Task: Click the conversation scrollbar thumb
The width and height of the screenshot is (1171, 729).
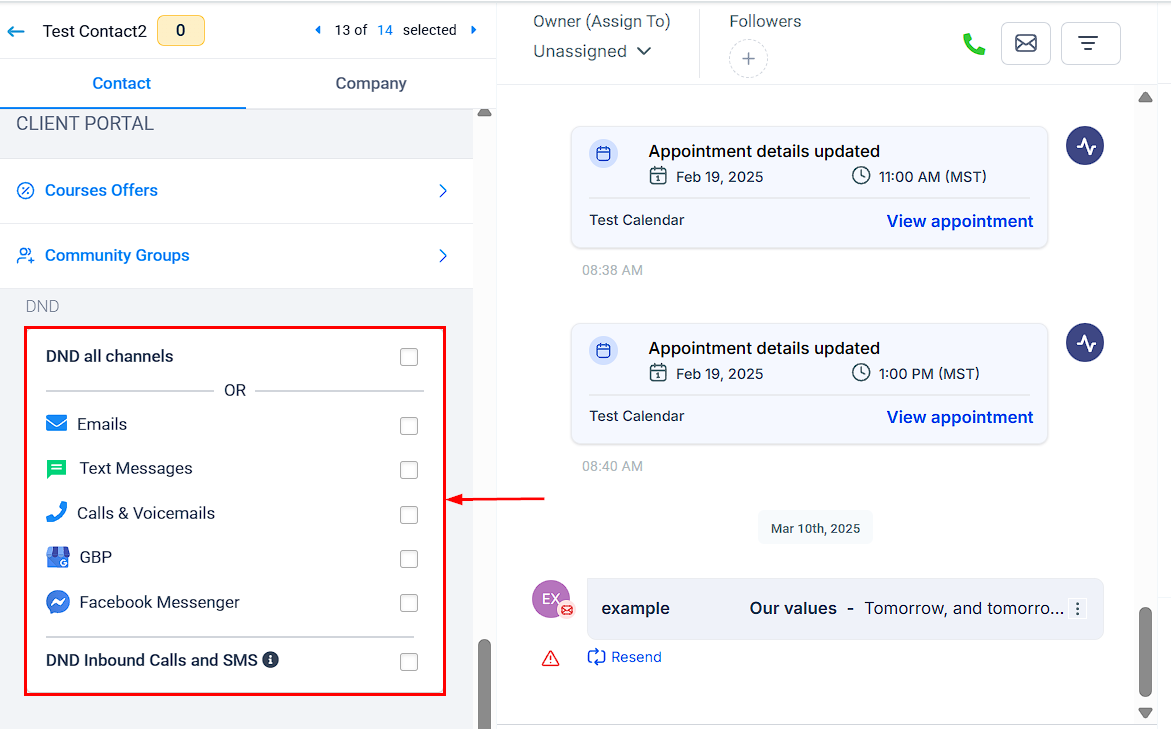Action: pos(1146,651)
